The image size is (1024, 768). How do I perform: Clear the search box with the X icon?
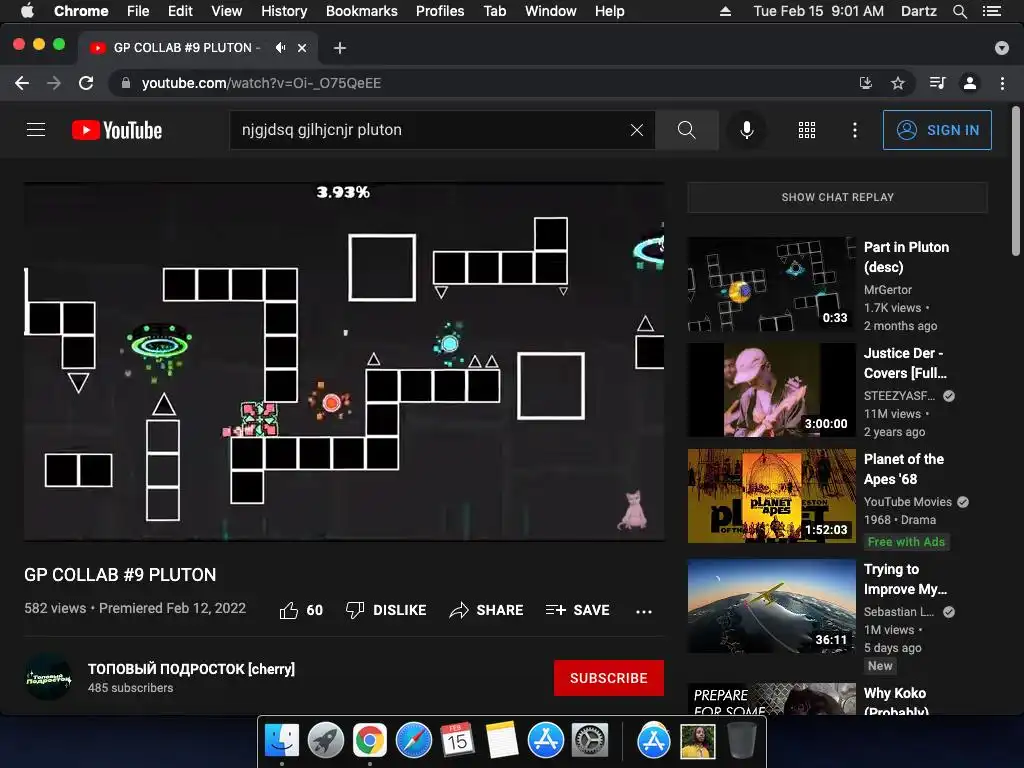637,130
